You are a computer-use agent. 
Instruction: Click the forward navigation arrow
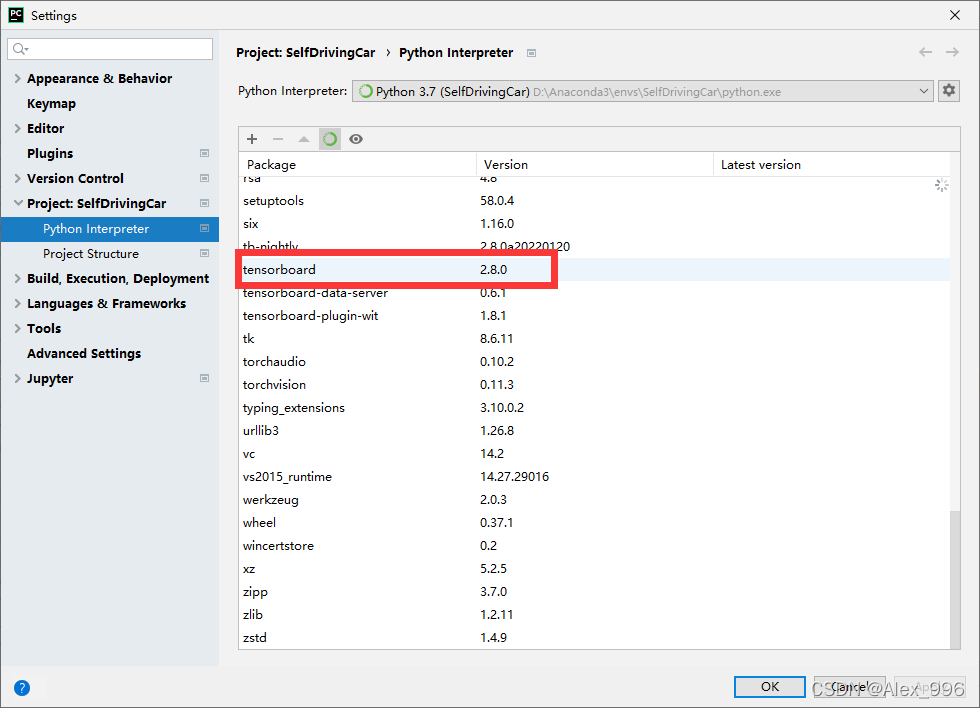click(x=952, y=52)
